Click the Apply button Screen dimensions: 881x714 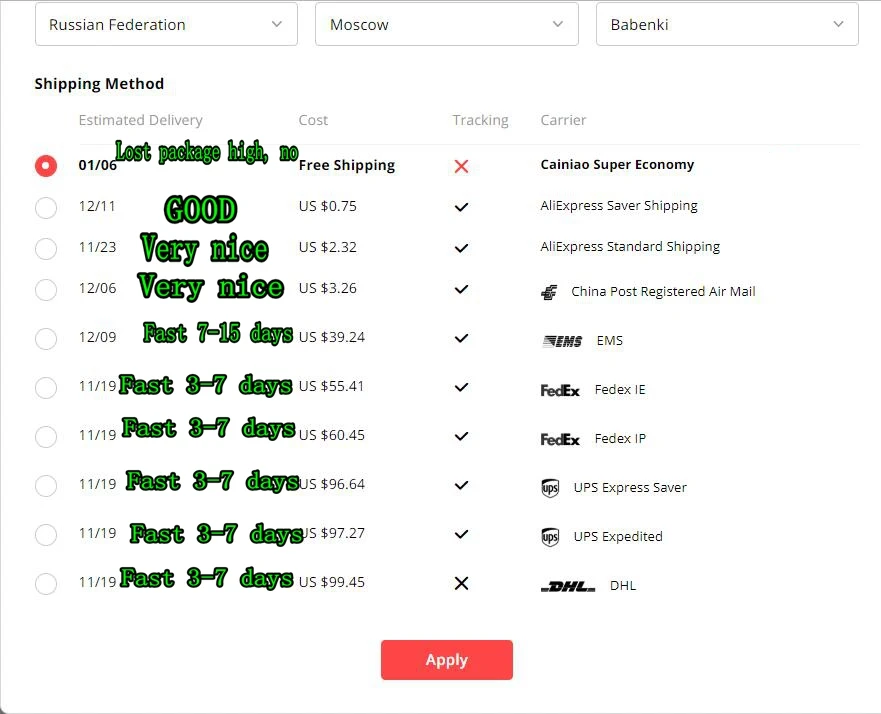click(x=447, y=660)
